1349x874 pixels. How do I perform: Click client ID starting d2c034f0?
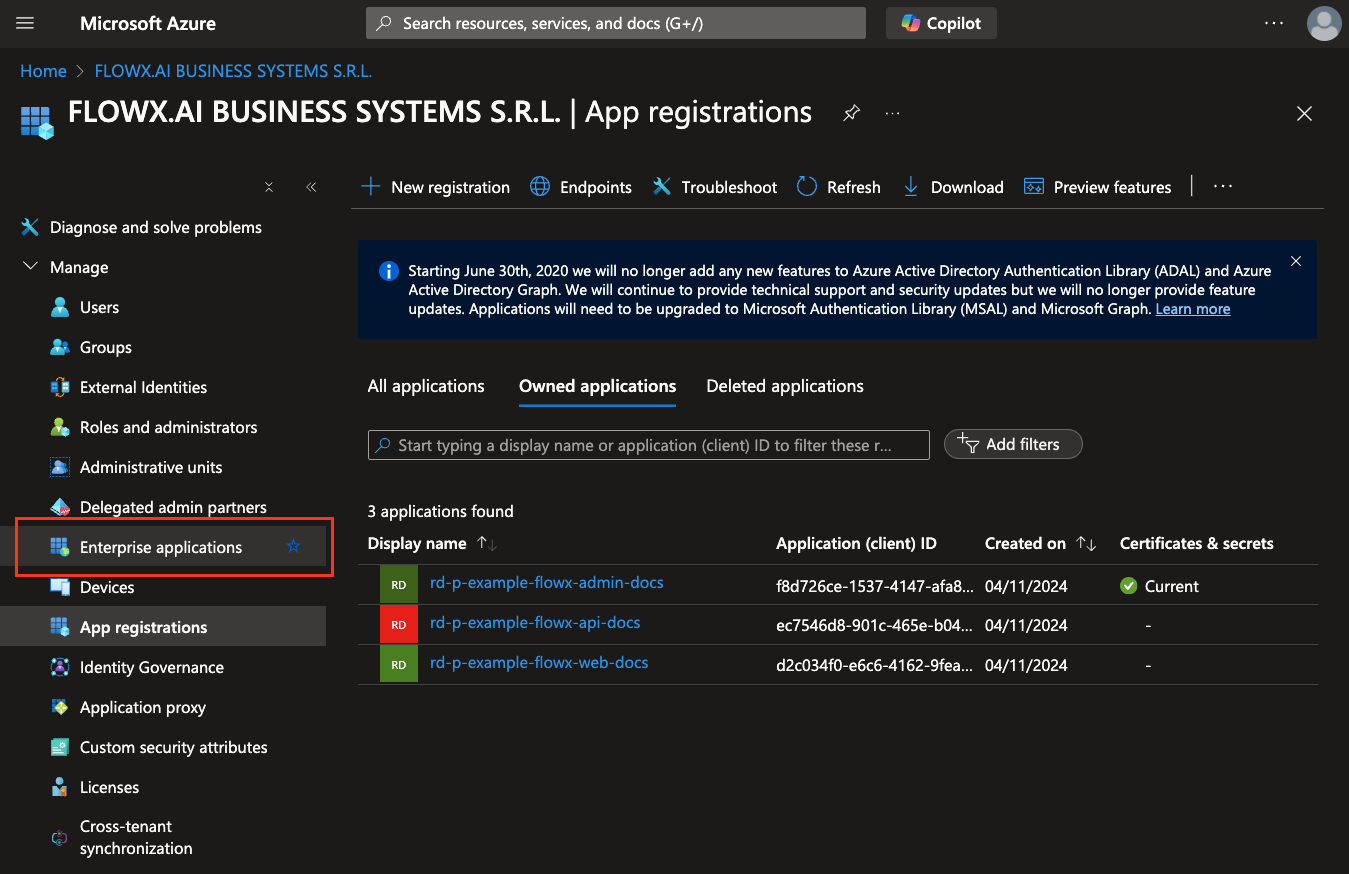(874, 665)
